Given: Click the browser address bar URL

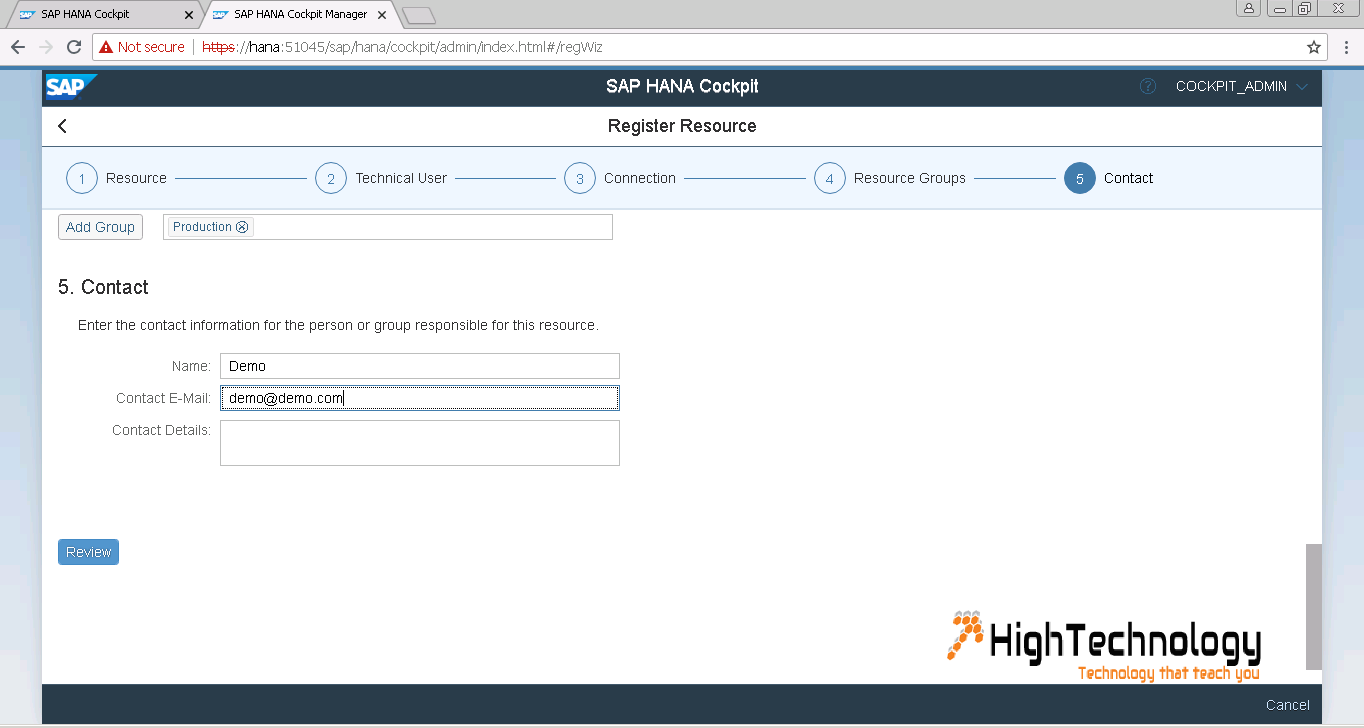Looking at the screenshot, I should (x=402, y=47).
